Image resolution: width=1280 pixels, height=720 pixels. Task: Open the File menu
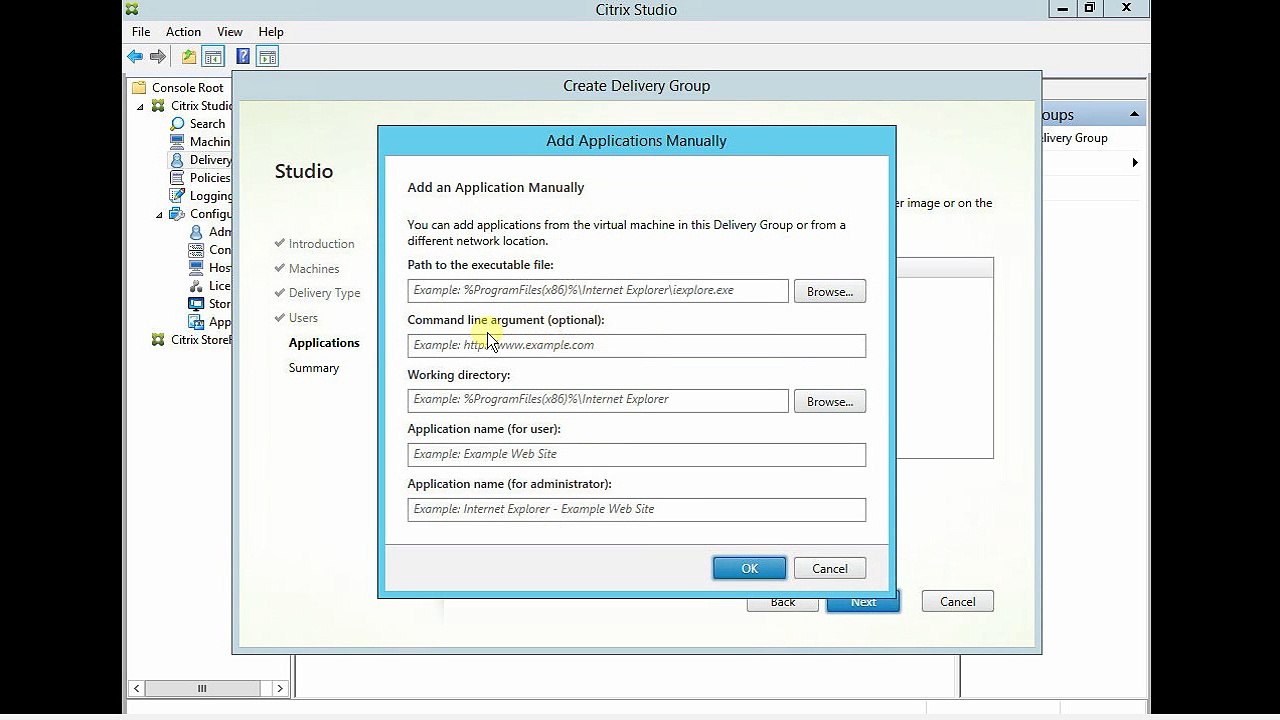pyautogui.click(x=141, y=32)
